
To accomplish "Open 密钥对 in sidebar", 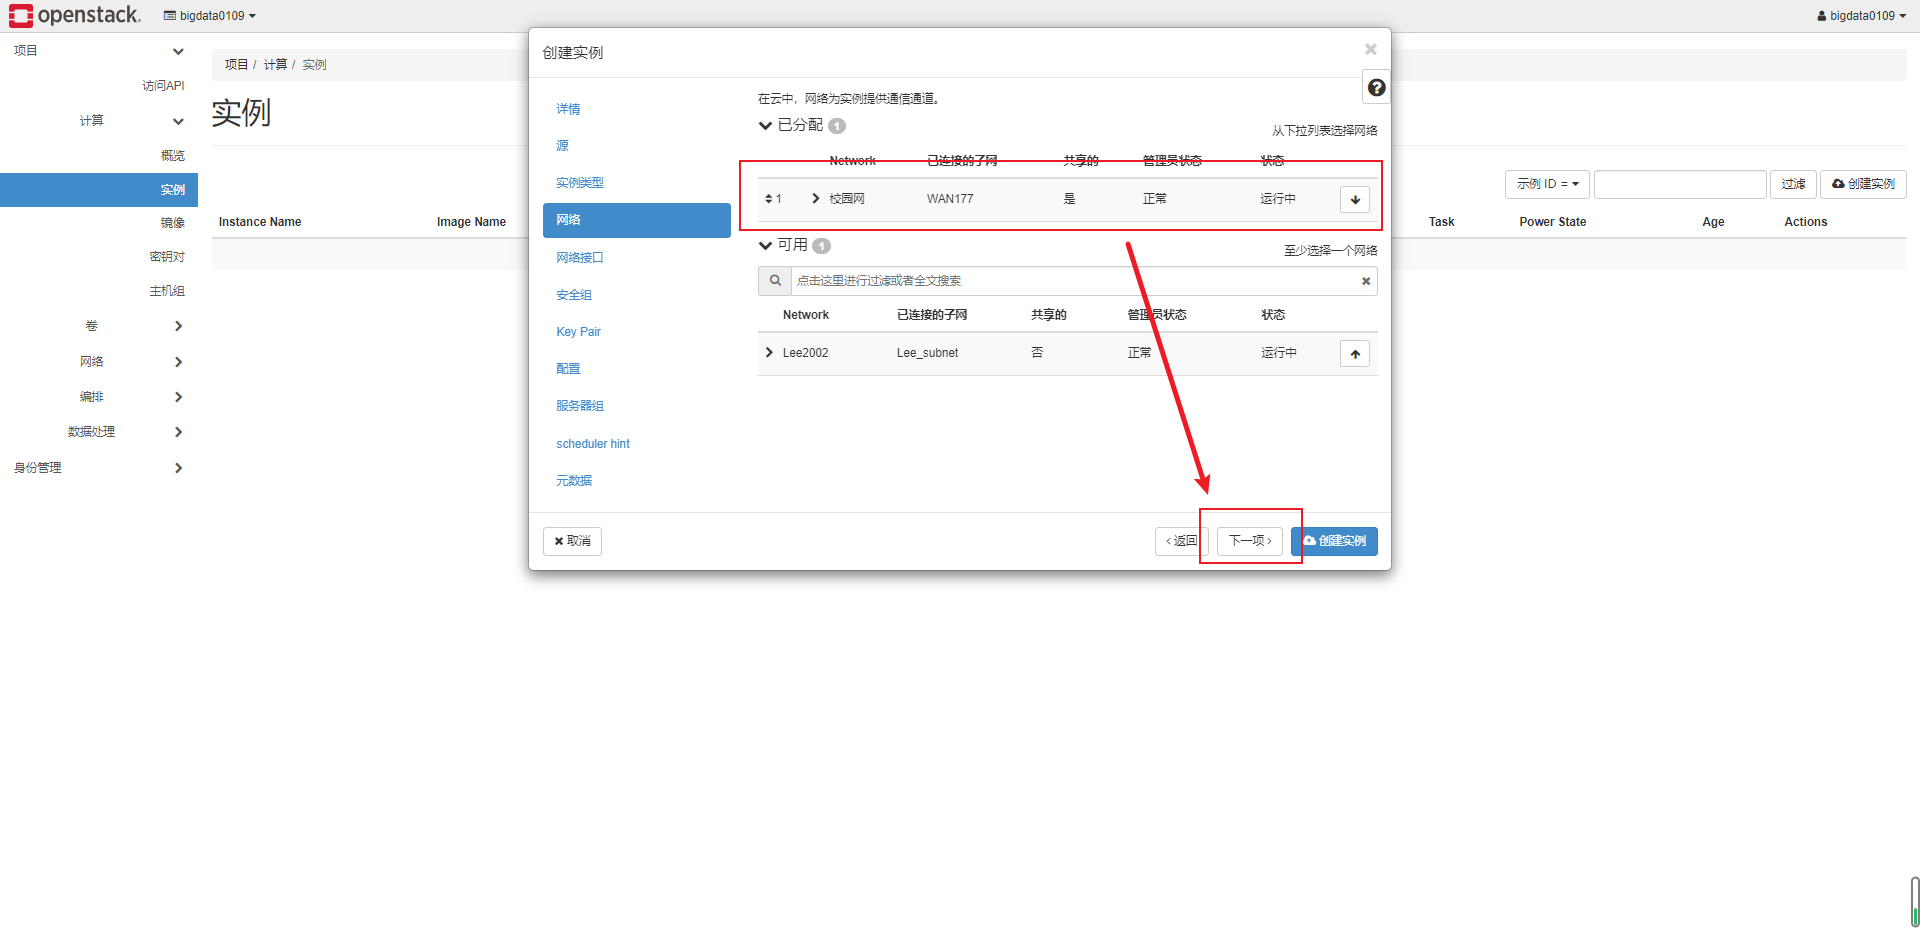I will (167, 257).
